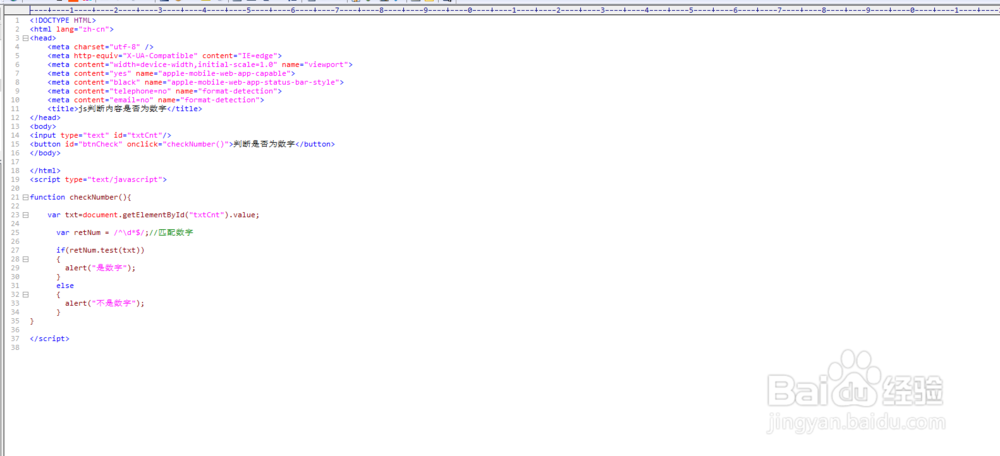Click the script type="text/javascript" line
The image size is (1000, 456).
pyautogui.click(x=98, y=179)
